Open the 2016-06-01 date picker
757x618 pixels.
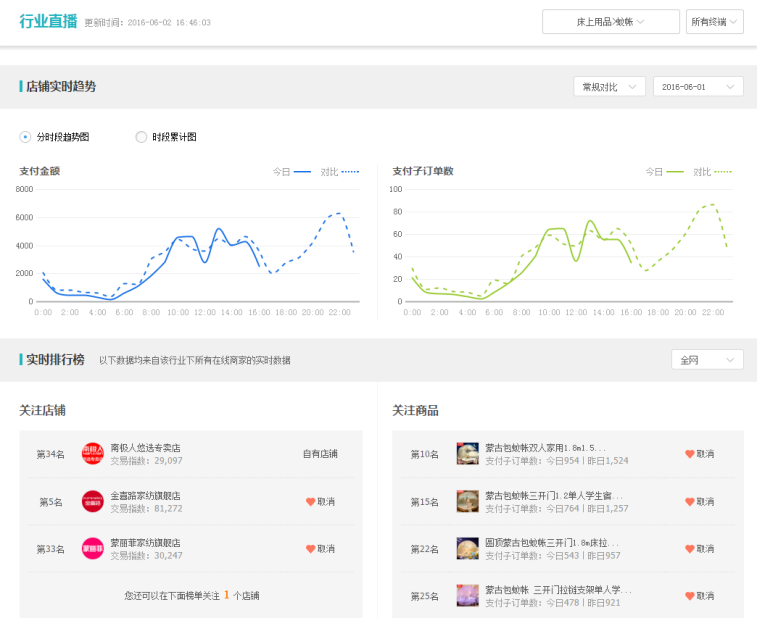(x=697, y=87)
